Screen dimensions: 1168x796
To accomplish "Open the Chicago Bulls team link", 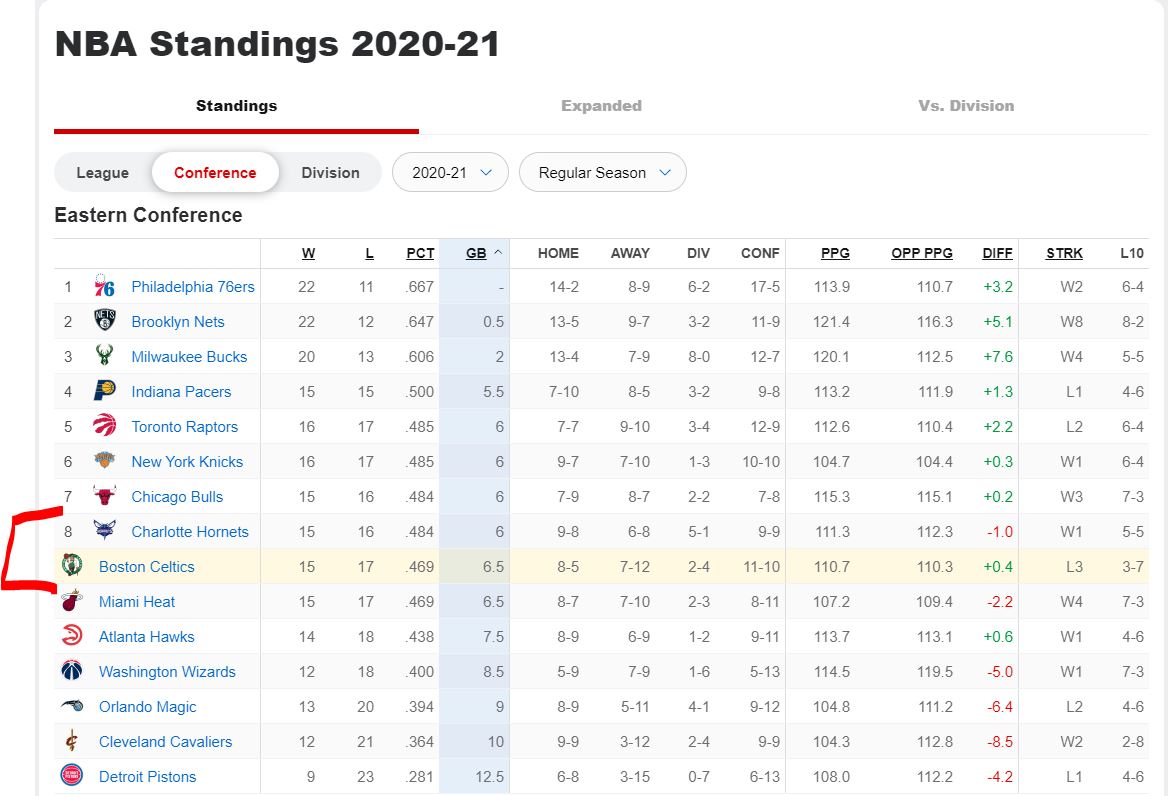I will [x=177, y=497].
